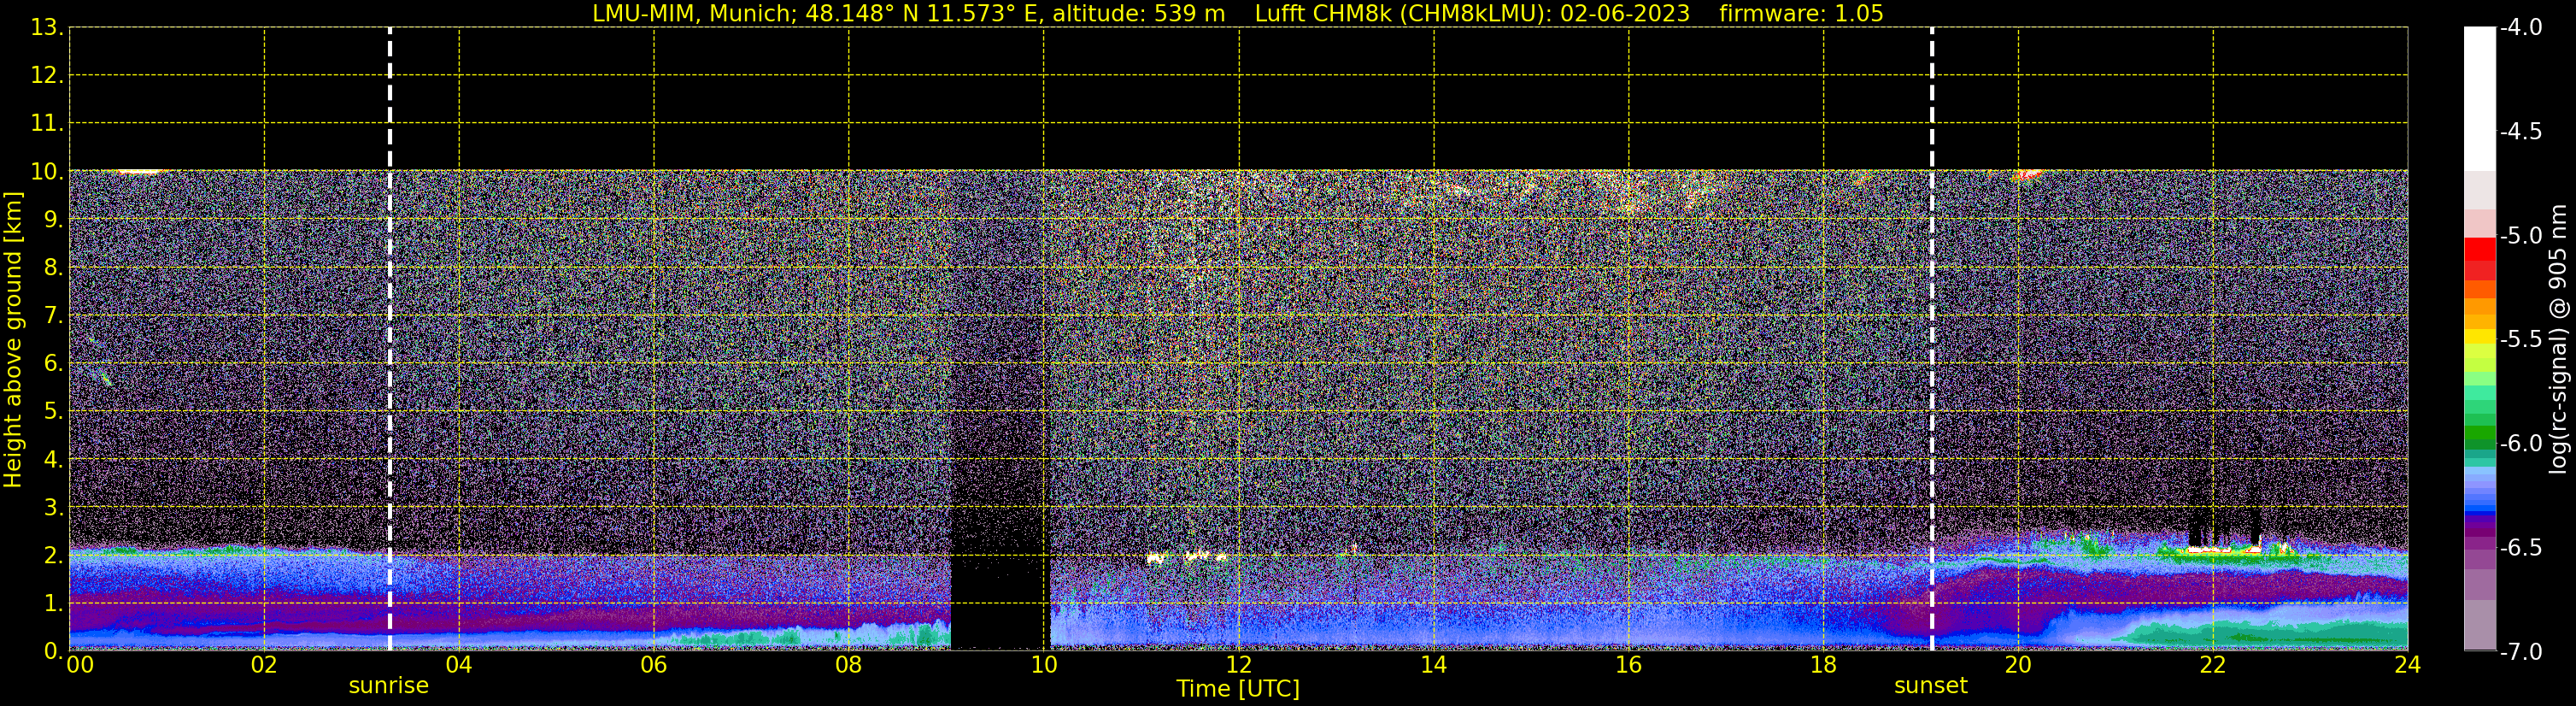The image size is (2576, 706).
Task: Click the height tick label '8.'
Action: 53,268
